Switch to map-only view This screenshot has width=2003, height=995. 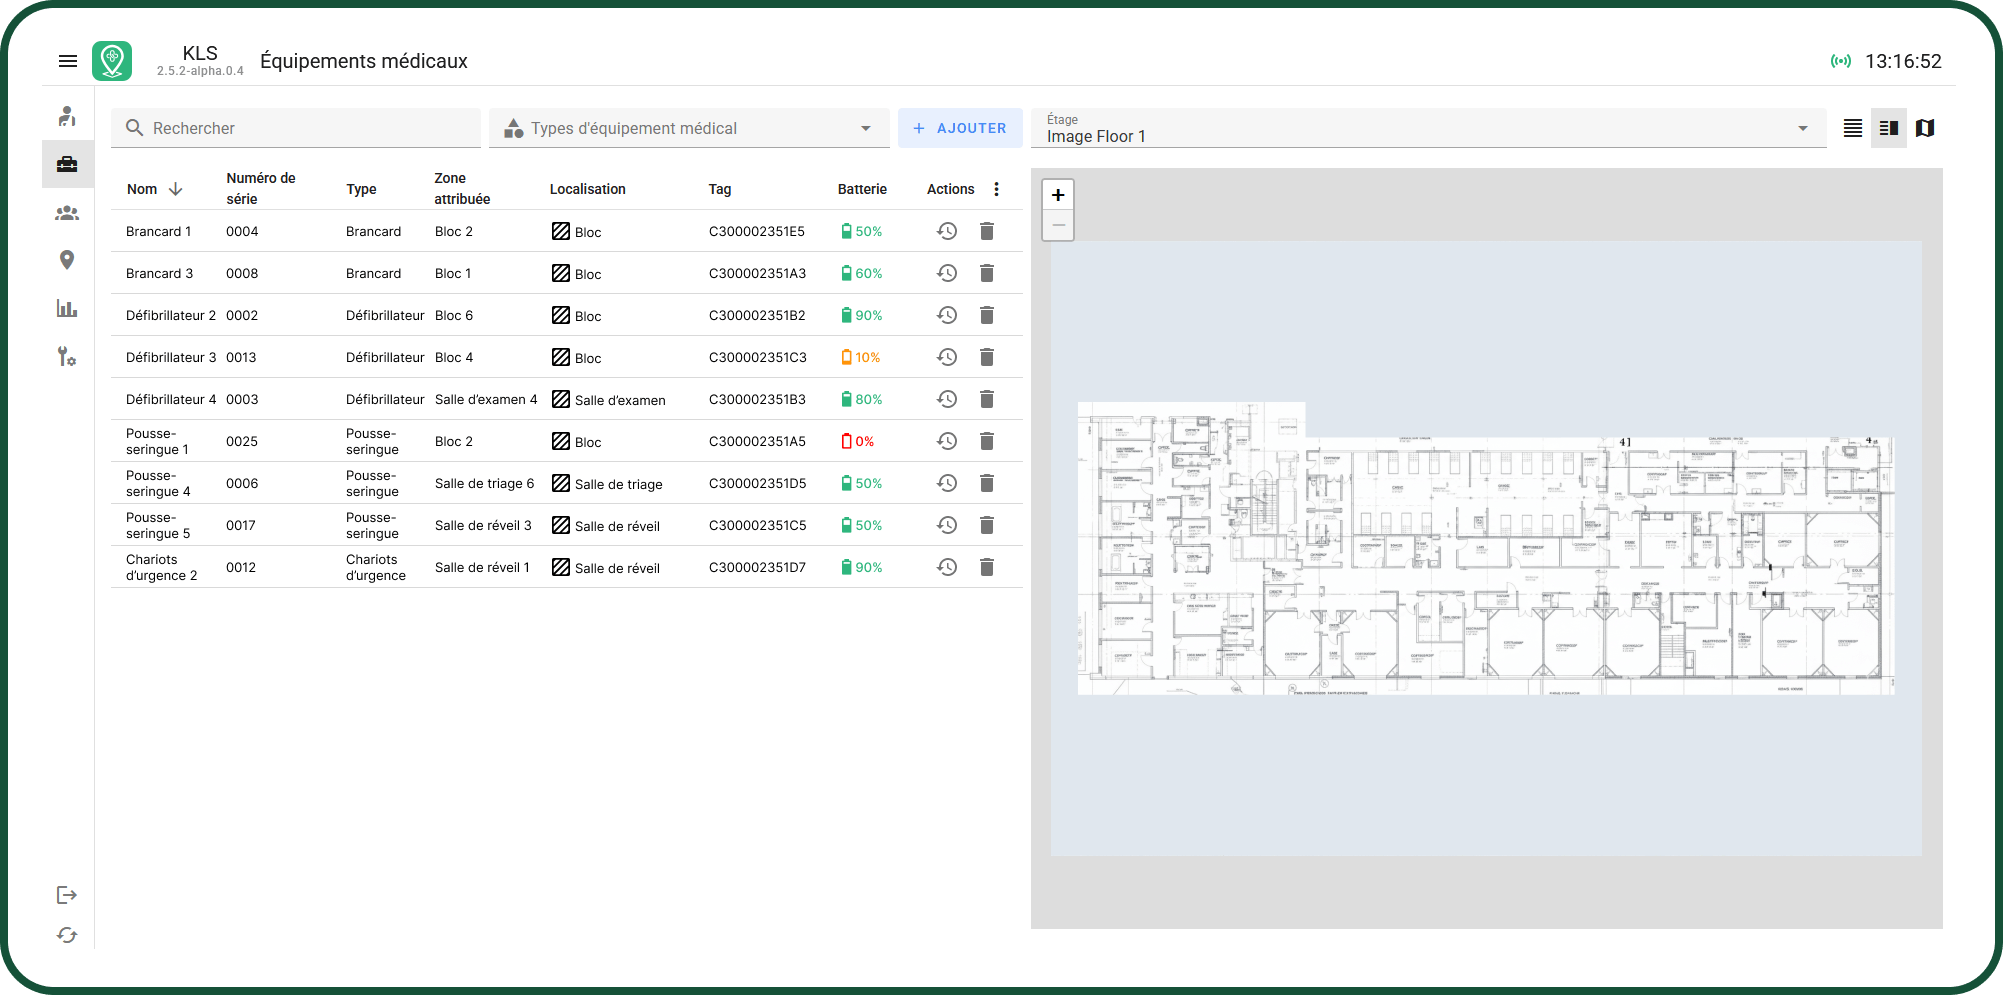click(1925, 128)
